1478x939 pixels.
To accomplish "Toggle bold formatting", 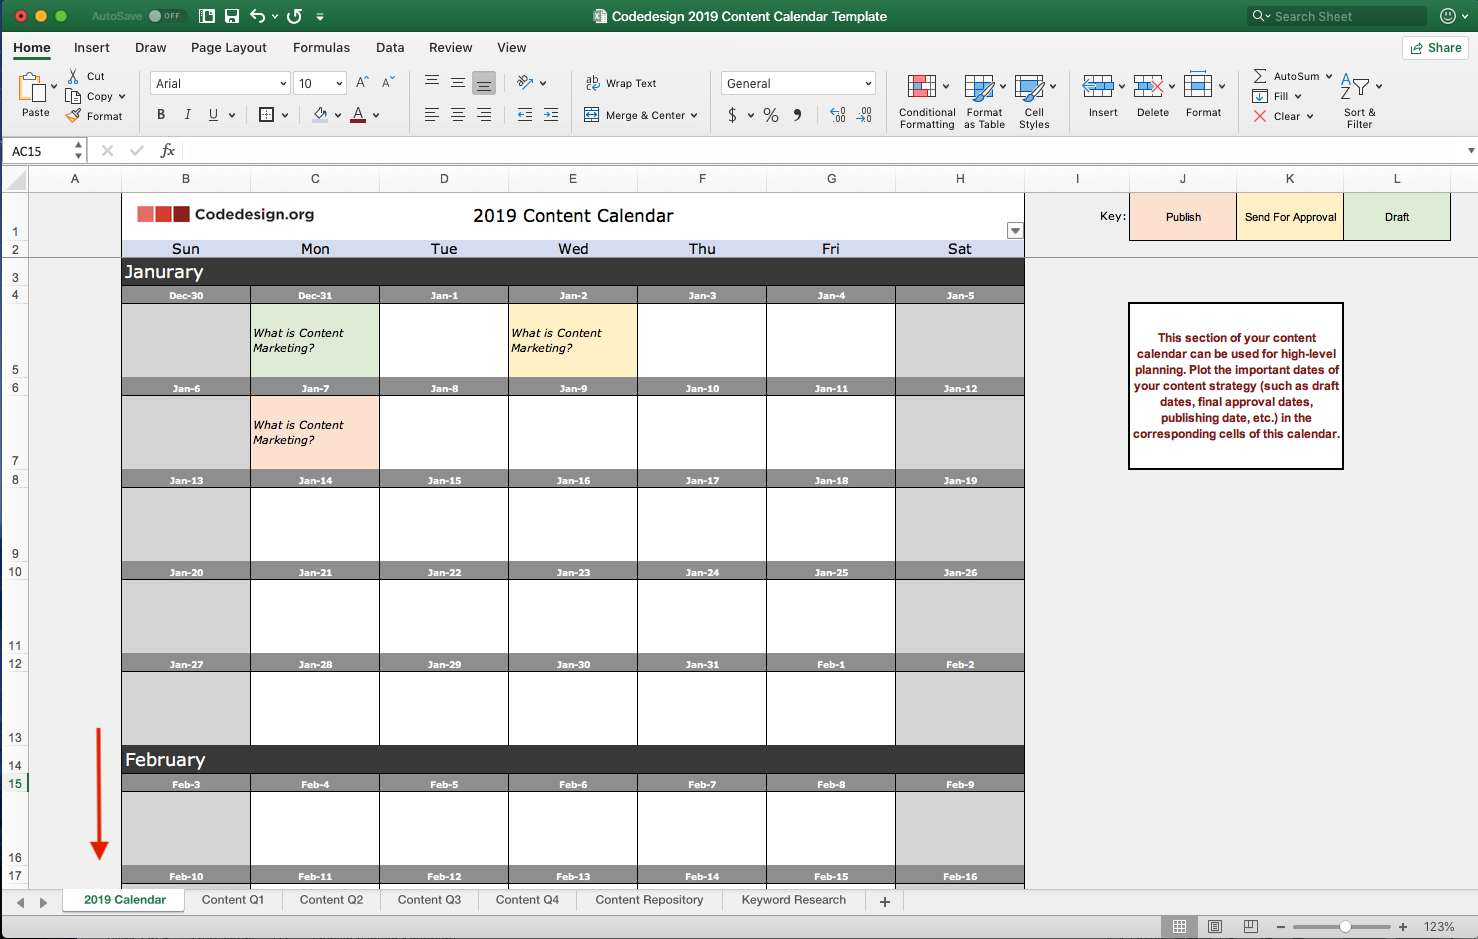I will (x=160, y=114).
